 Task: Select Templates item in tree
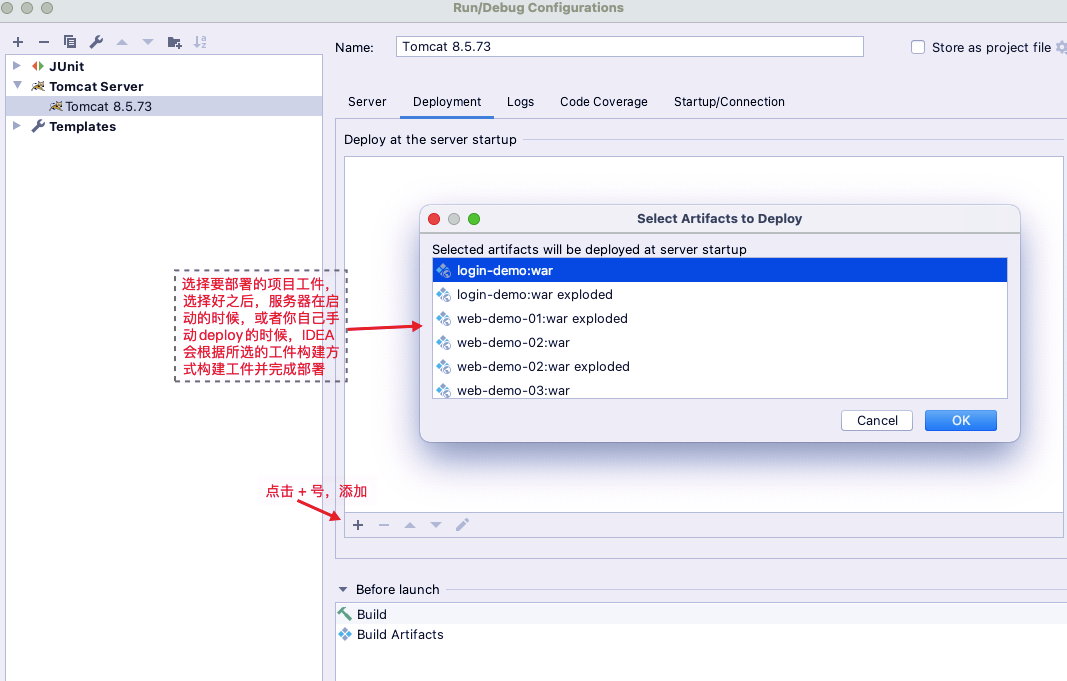point(82,127)
